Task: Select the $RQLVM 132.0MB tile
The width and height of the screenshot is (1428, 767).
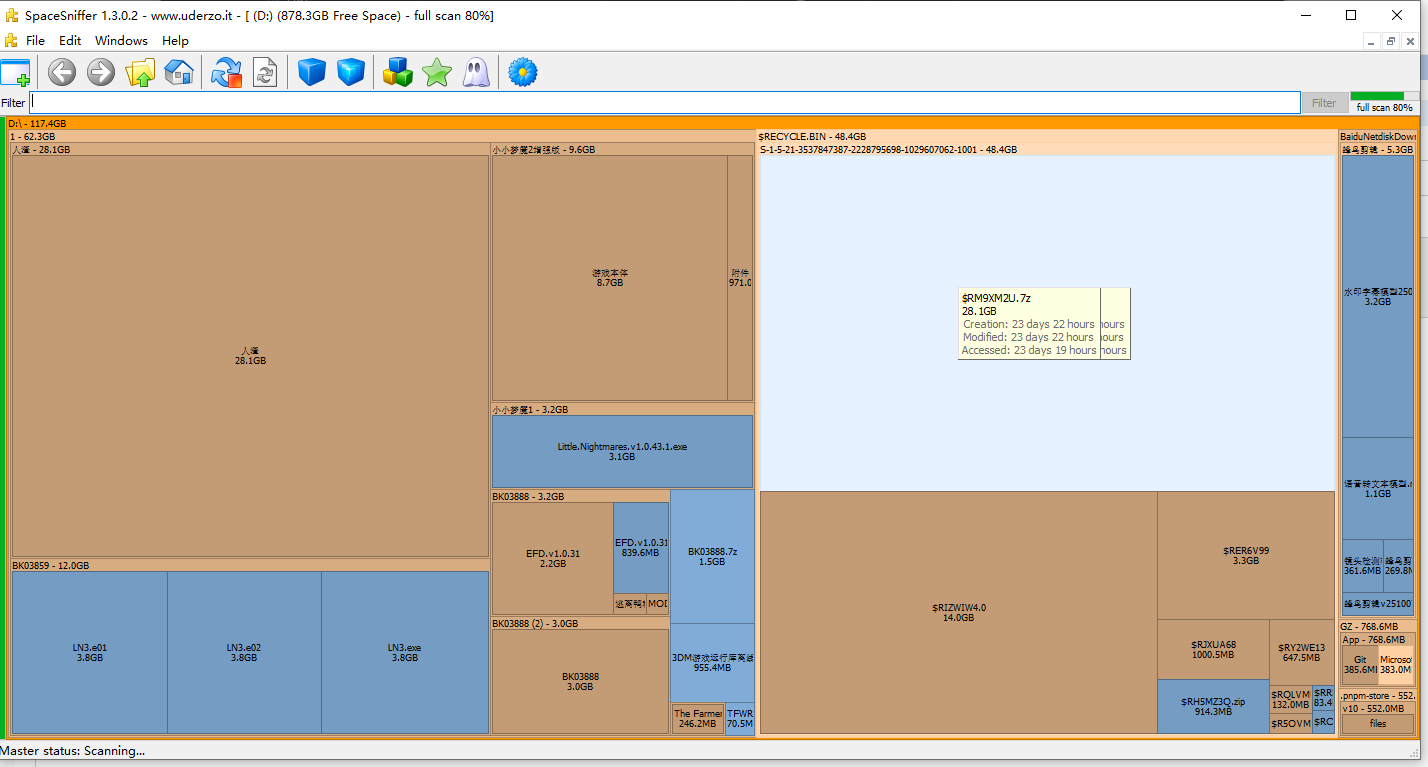Action: [1290, 699]
